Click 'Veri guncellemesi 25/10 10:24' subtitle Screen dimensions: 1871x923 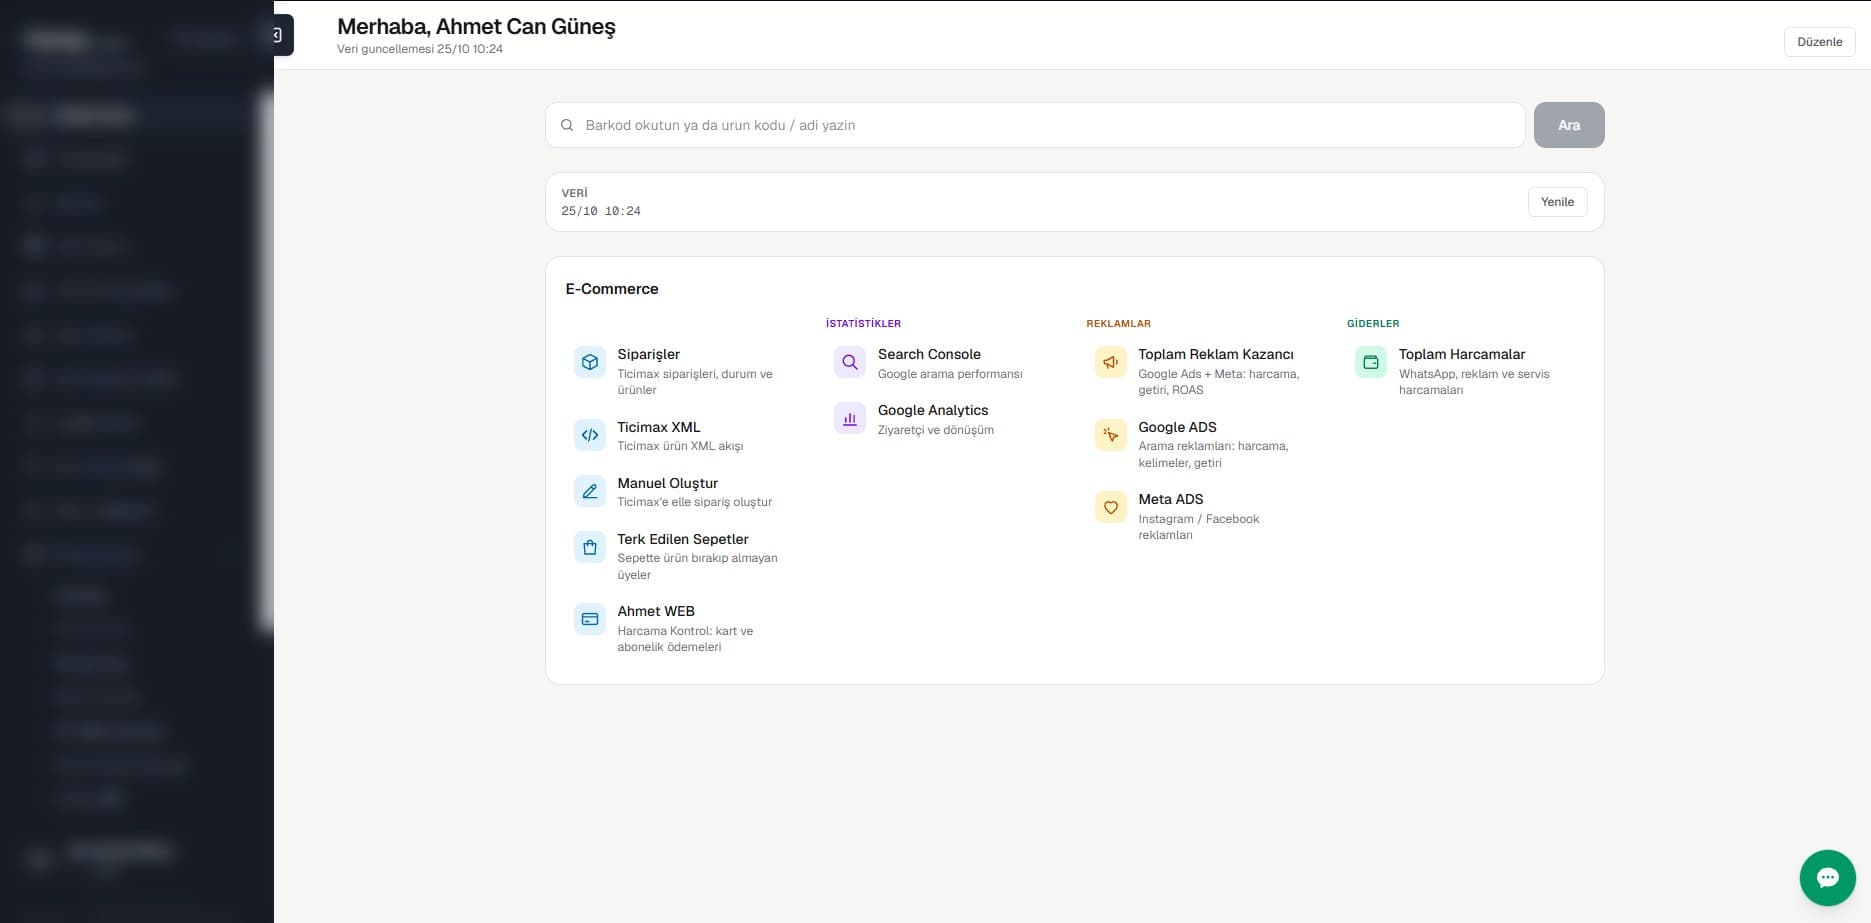click(420, 49)
